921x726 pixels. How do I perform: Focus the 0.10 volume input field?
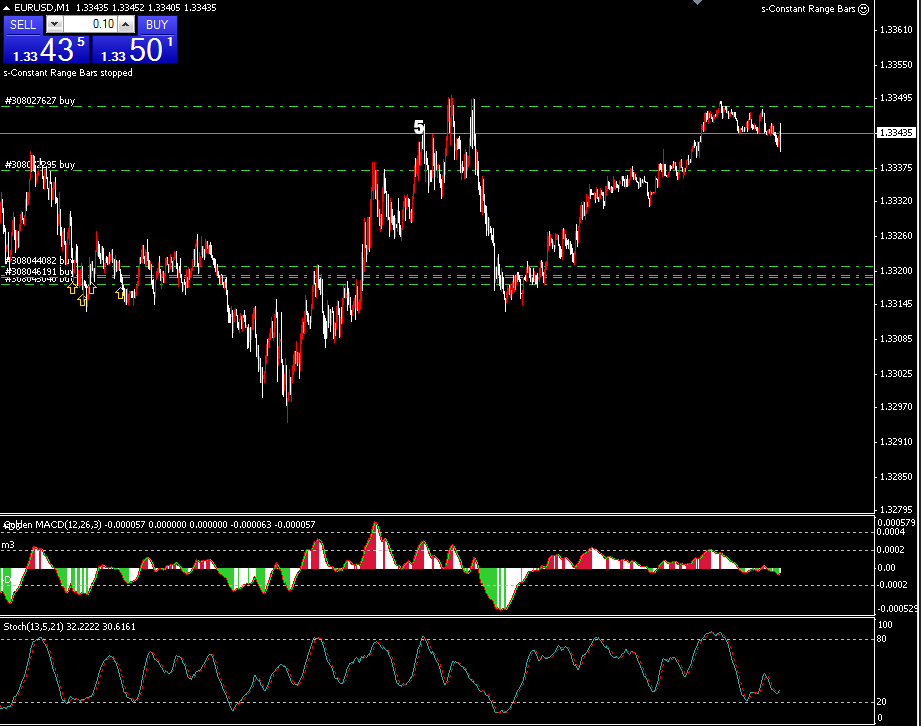tap(90, 24)
